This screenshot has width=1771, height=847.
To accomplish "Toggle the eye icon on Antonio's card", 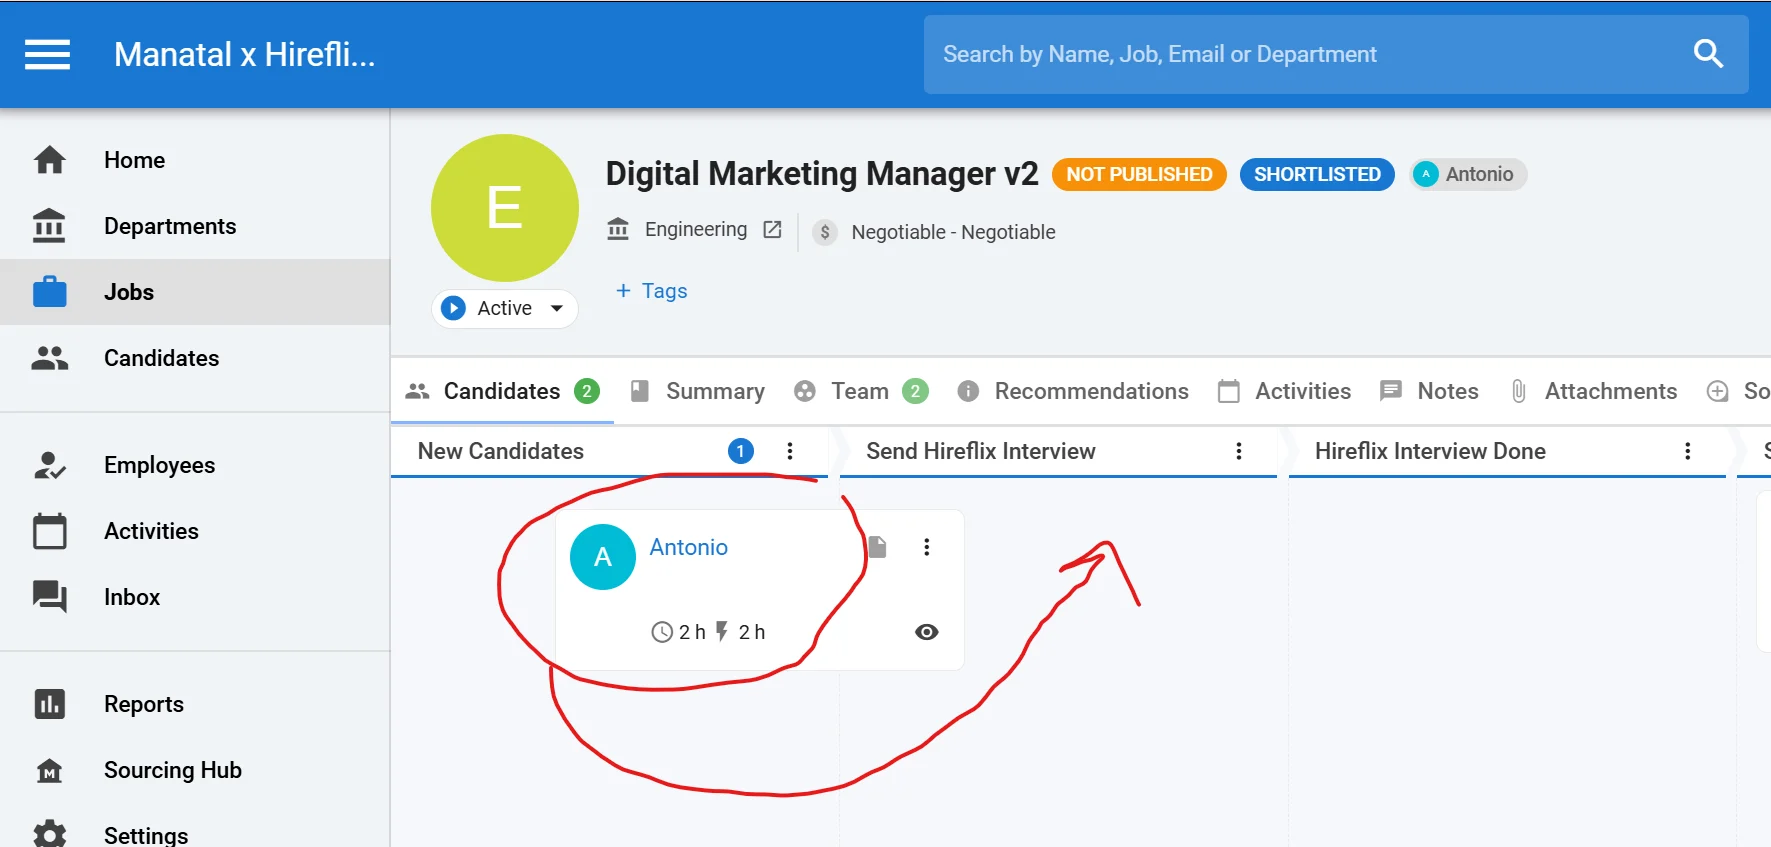I will [x=927, y=632].
